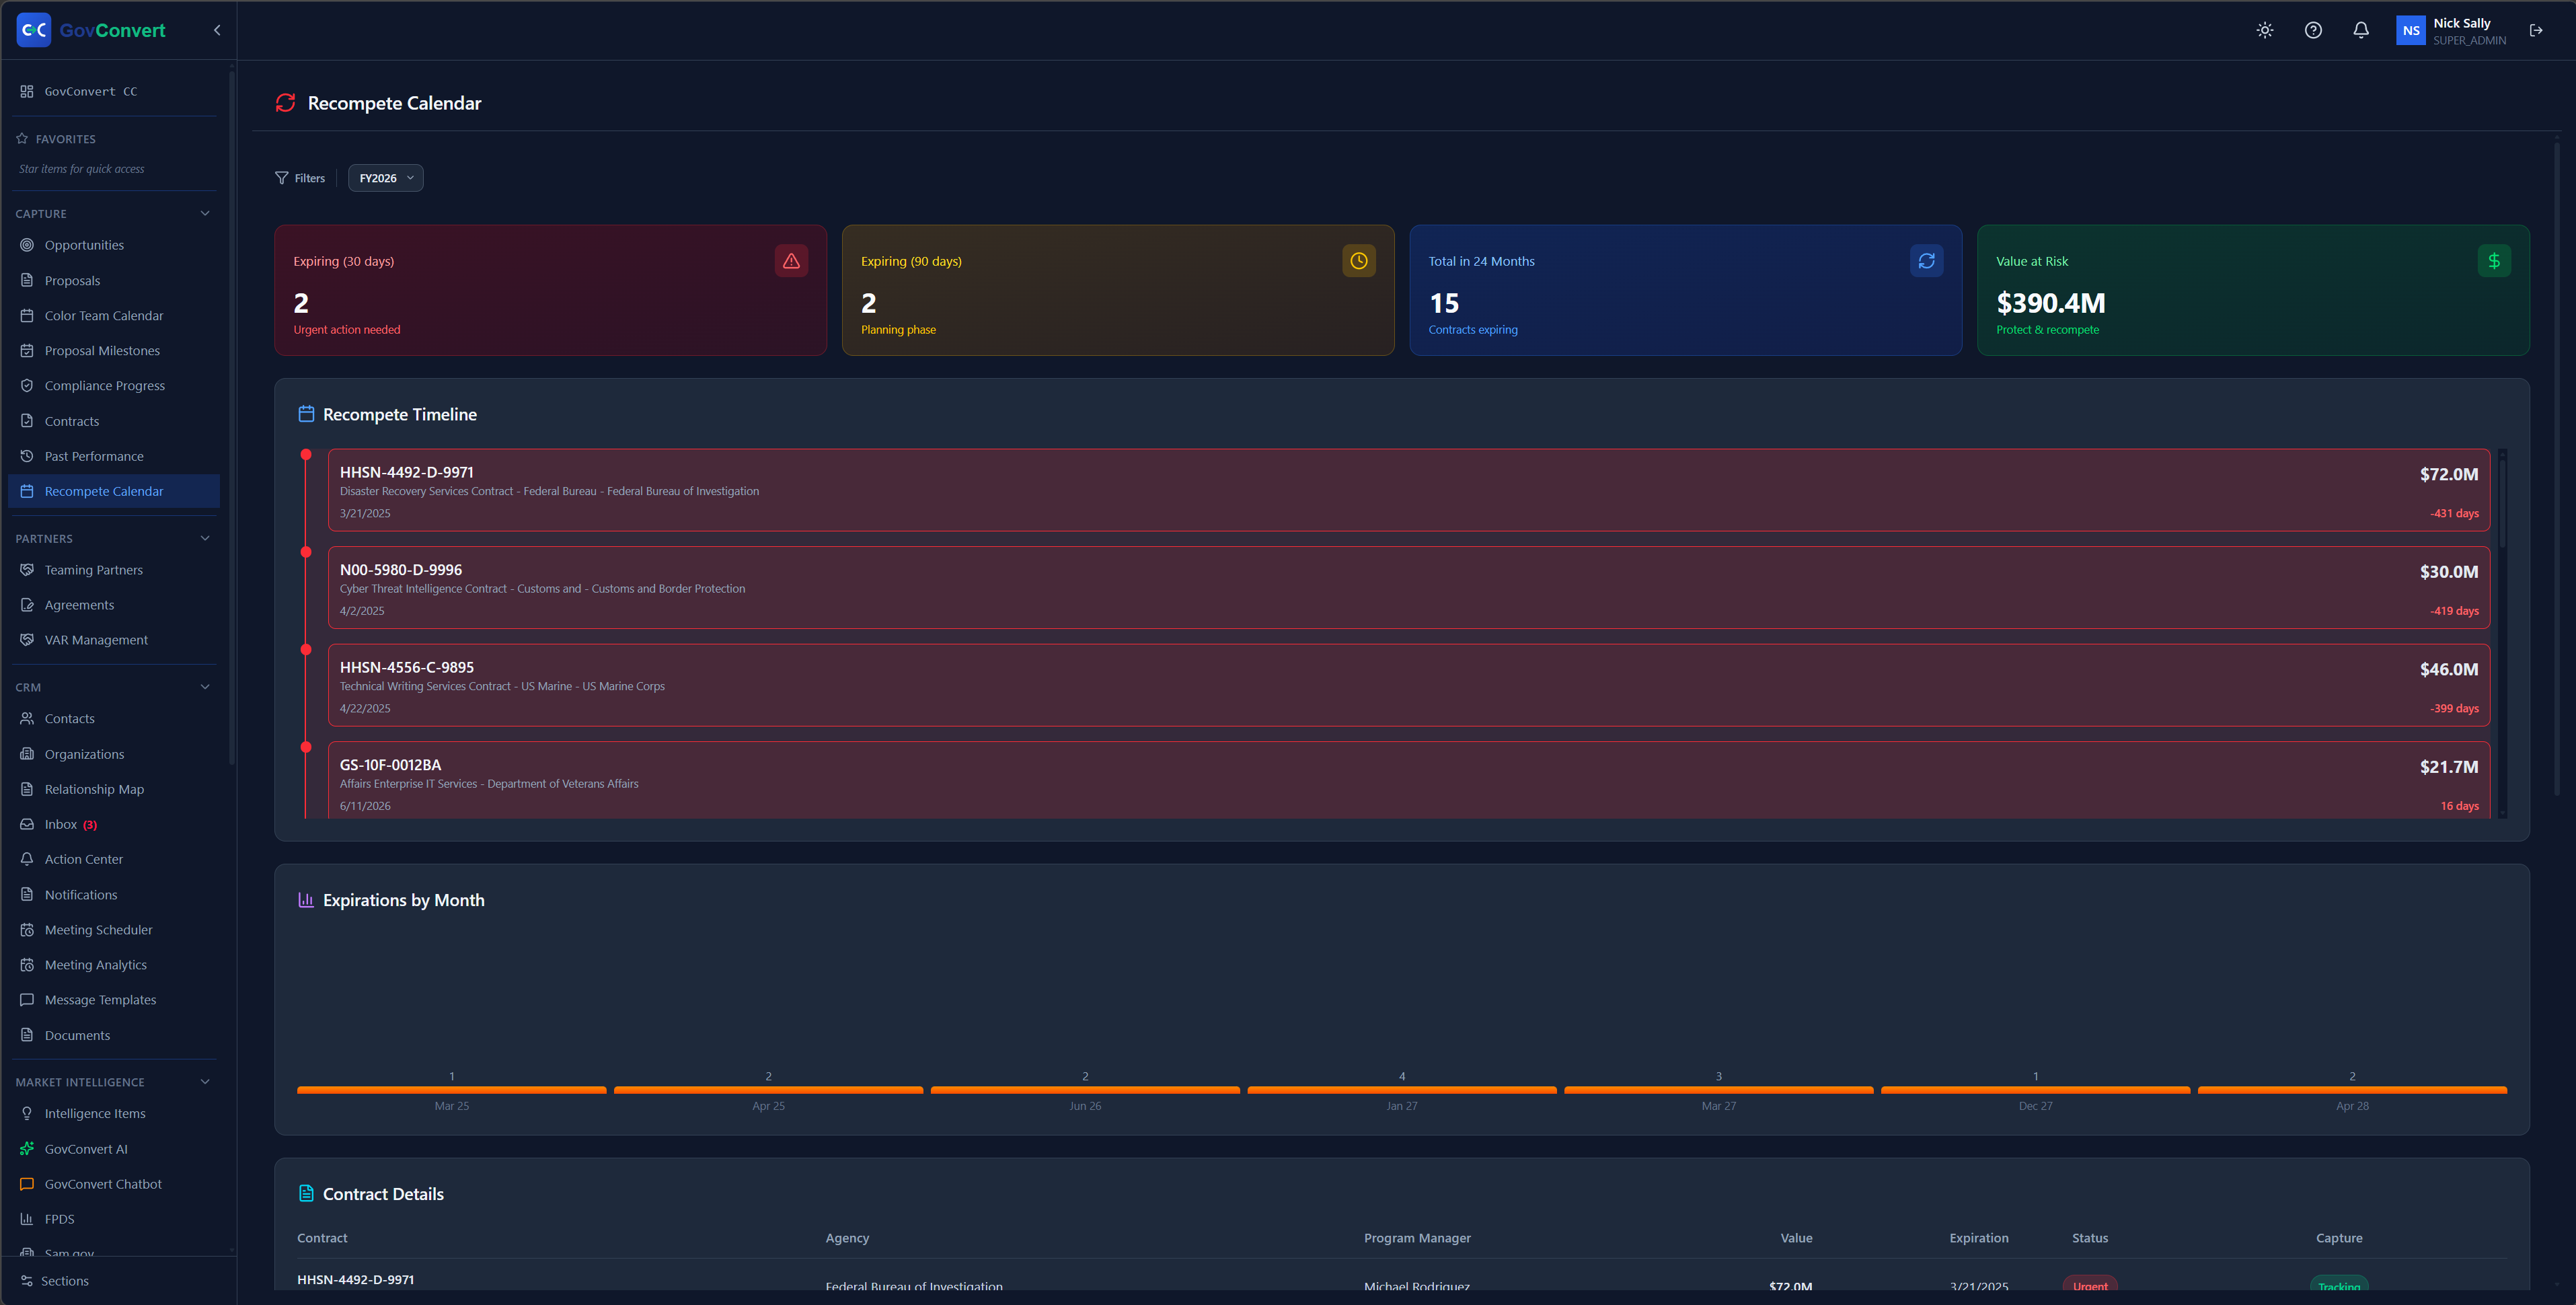2576x1305 pixels.
Task: Click the Total in 24 Months refresh icon
Action: click(x=1927, y=261)
